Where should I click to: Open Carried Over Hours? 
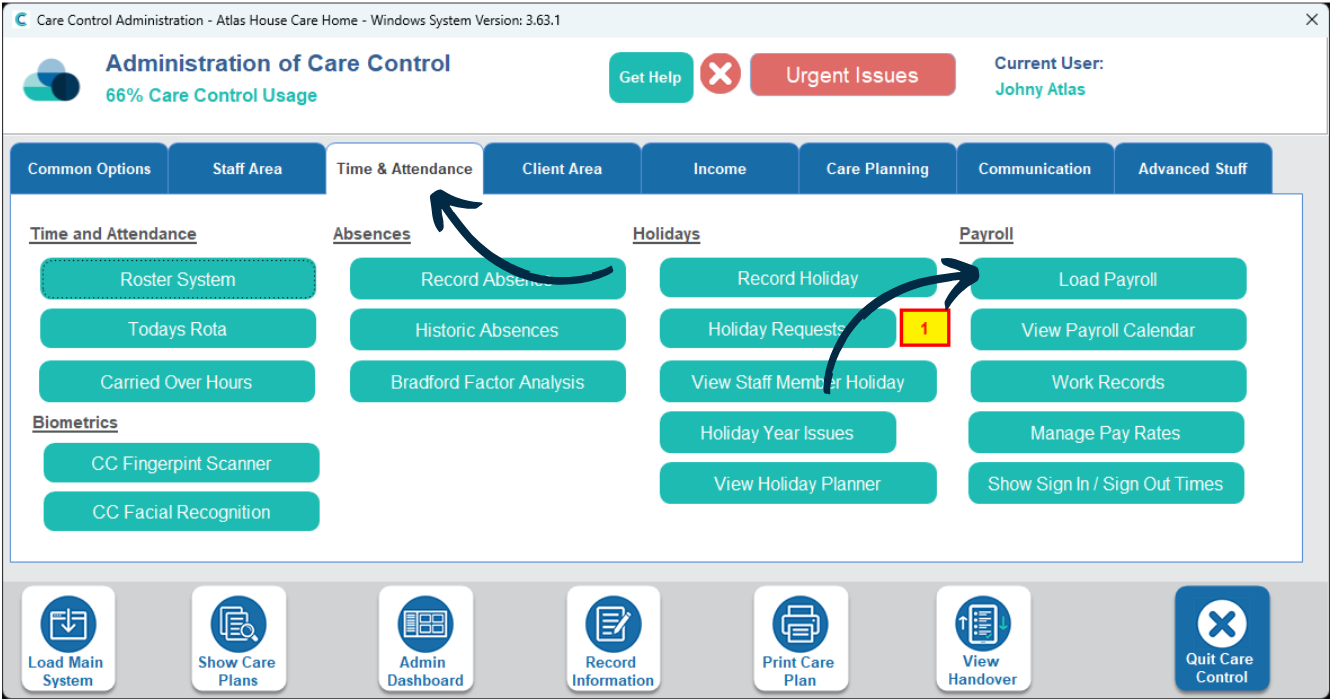(x=177, y=382)
